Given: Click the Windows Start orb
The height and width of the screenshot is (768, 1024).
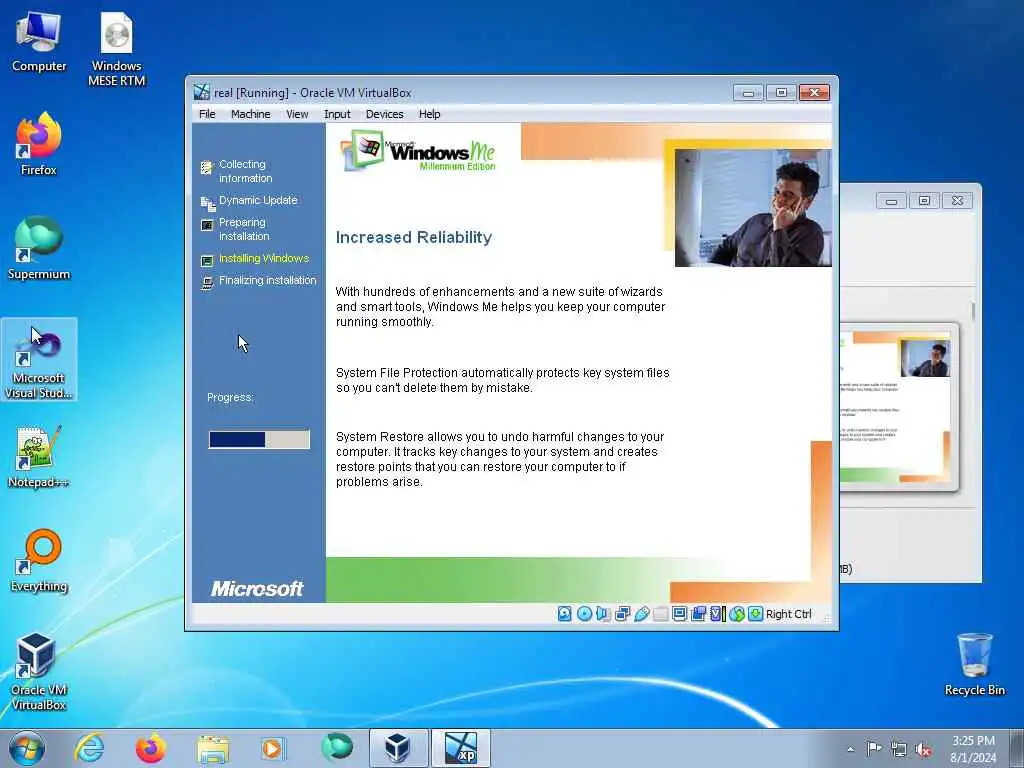Looking at the screenshot, I should click(x=27, y=748).
